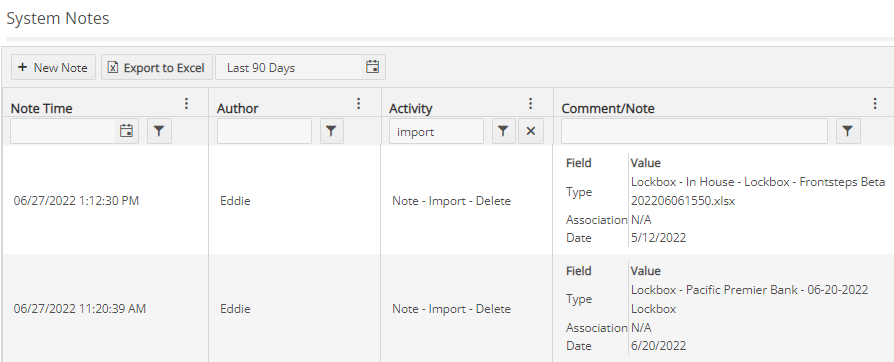Click Activity filter box containing import

[x=437, y=131]
